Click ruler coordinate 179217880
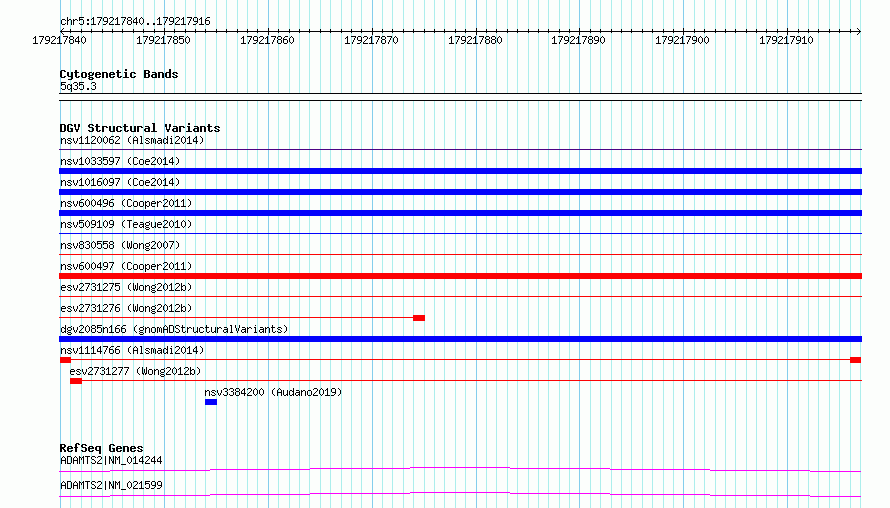Image resolution: width=890 pixels, height=508 pixels. [475, 40]
